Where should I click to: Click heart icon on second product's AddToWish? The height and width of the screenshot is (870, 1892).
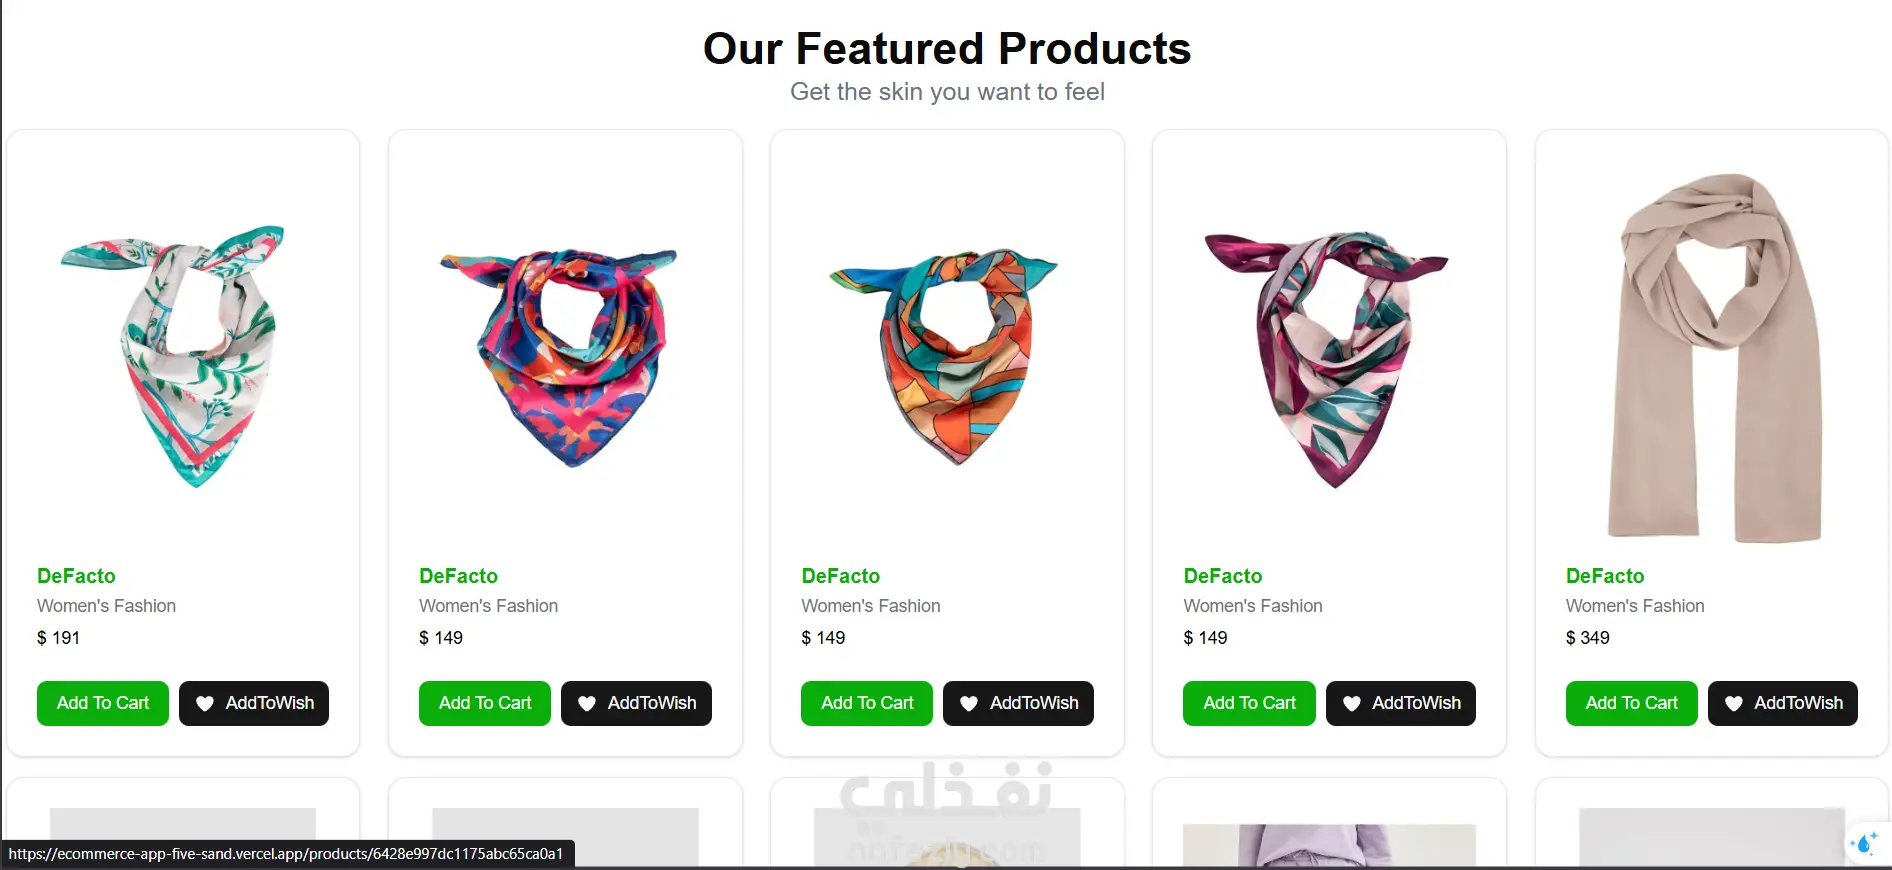tap(587, 703)
